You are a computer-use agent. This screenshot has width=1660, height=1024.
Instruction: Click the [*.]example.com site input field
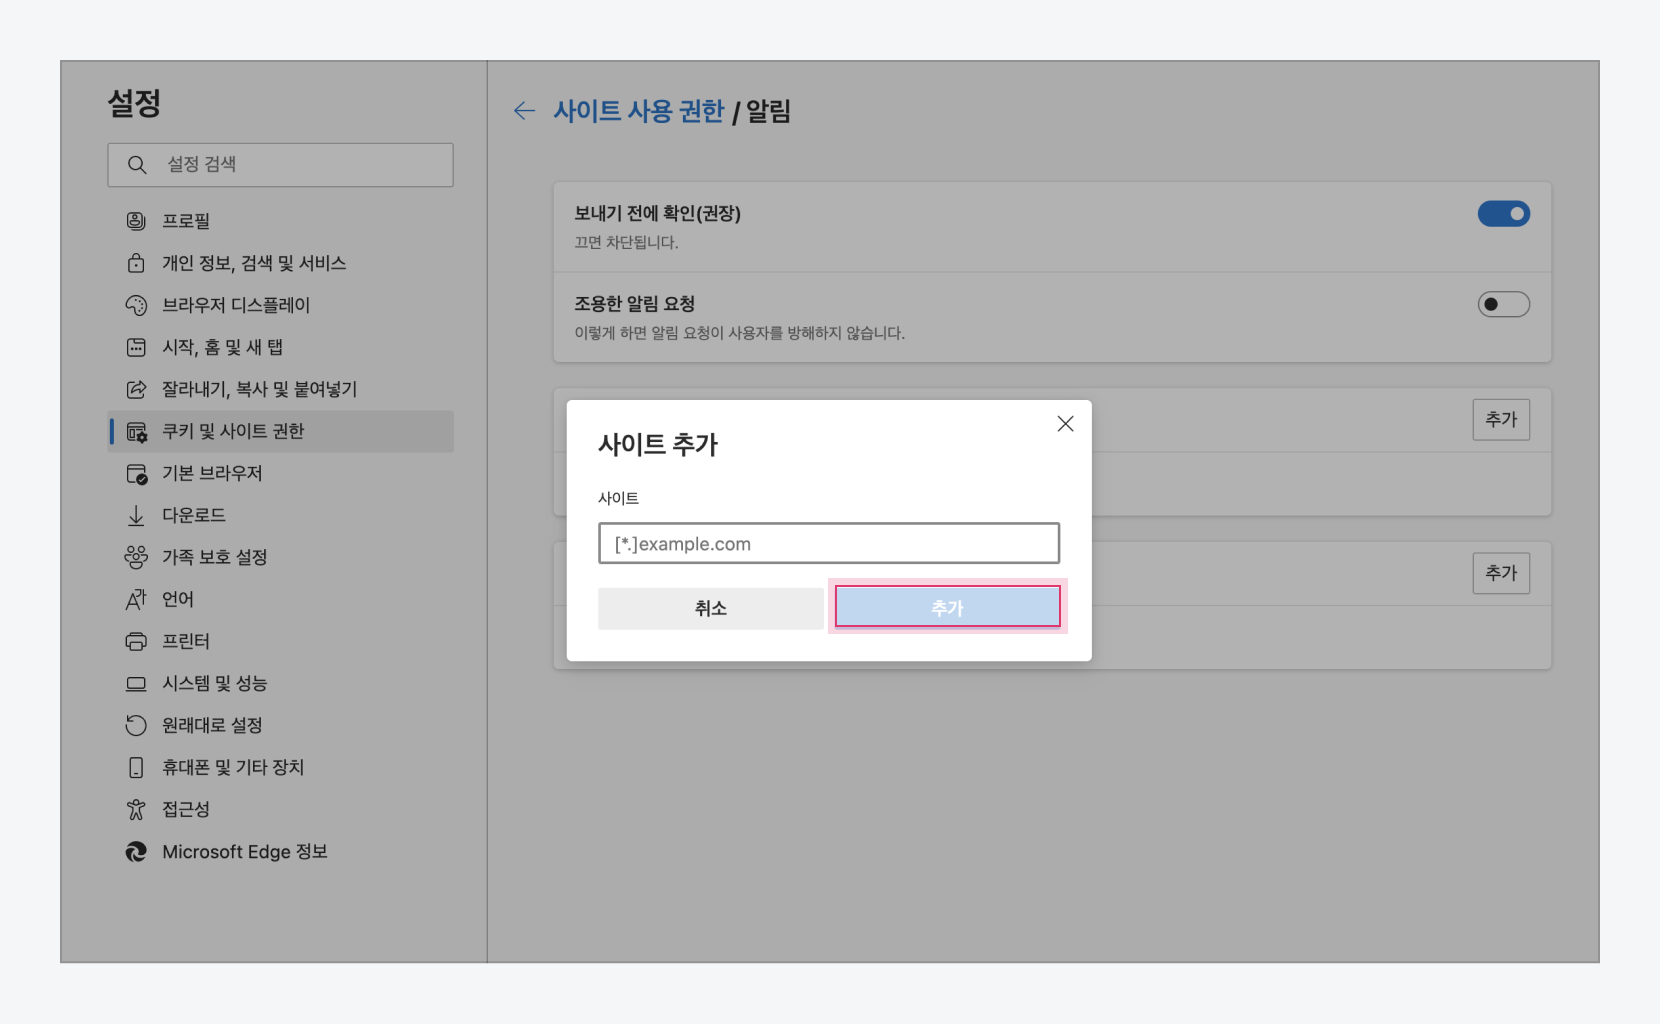pyautogui.click(x=828, y=544)
